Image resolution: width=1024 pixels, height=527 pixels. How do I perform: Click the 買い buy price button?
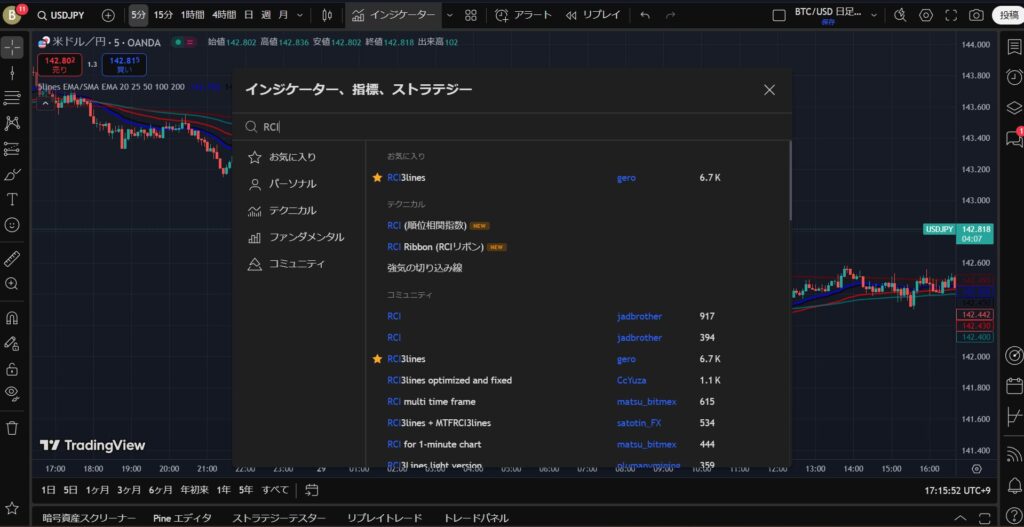[124, 64]
